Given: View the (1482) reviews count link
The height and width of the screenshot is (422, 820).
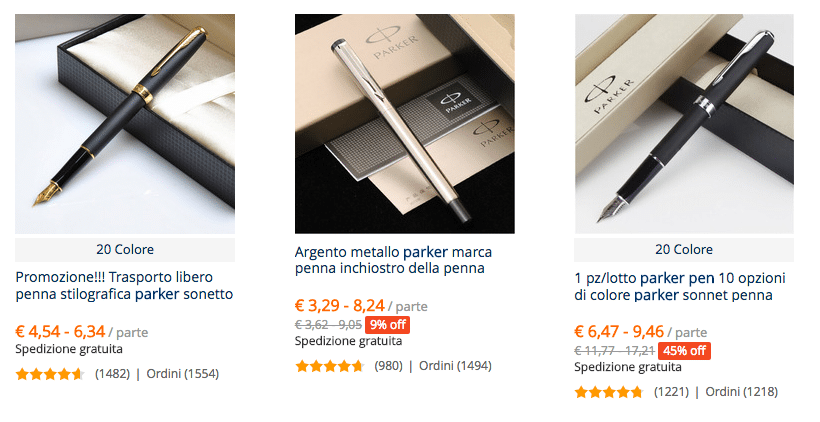Looking at the screenshot, I should pyautogui.click(x=112, y=374).
